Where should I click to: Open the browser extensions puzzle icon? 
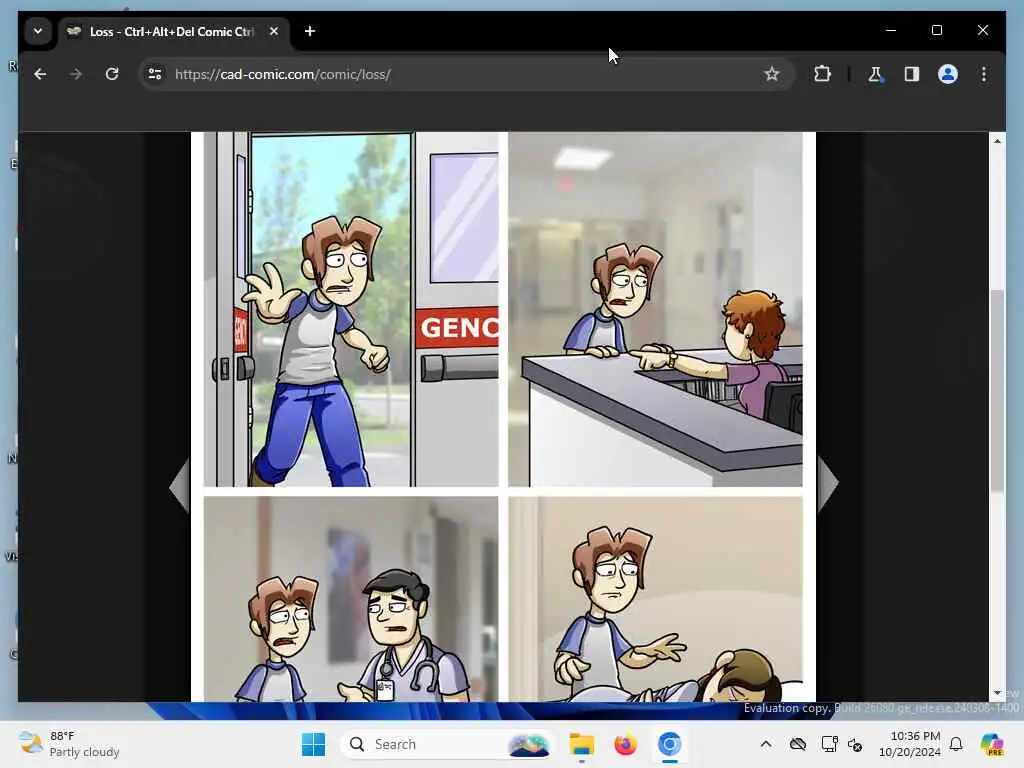(x=822, y=74)
